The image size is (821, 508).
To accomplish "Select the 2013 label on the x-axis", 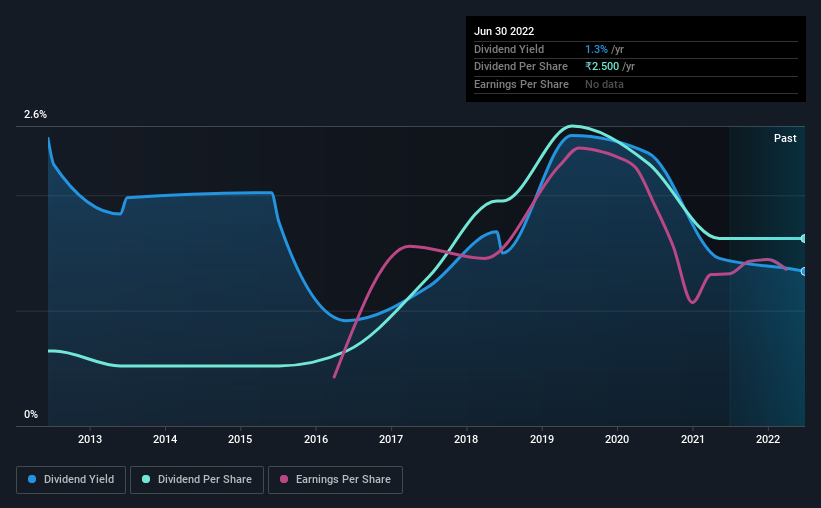I will click(x=90, y=439).
